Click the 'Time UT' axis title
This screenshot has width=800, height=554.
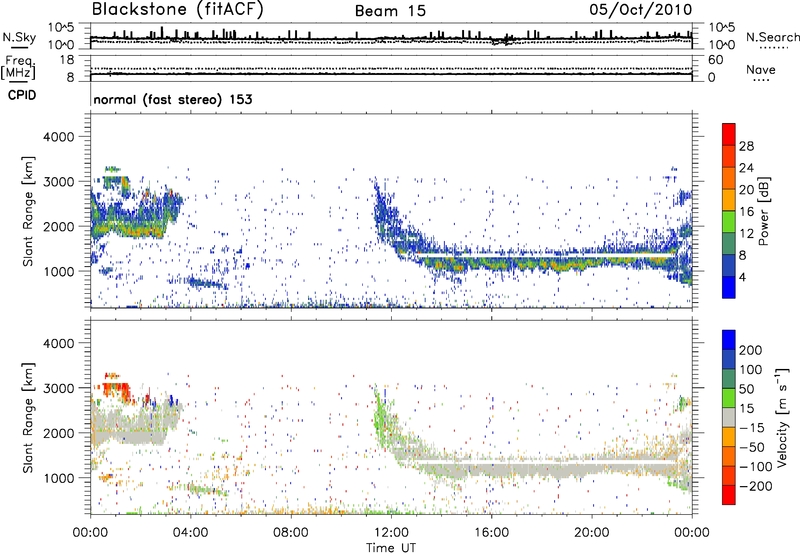[391, 548]
